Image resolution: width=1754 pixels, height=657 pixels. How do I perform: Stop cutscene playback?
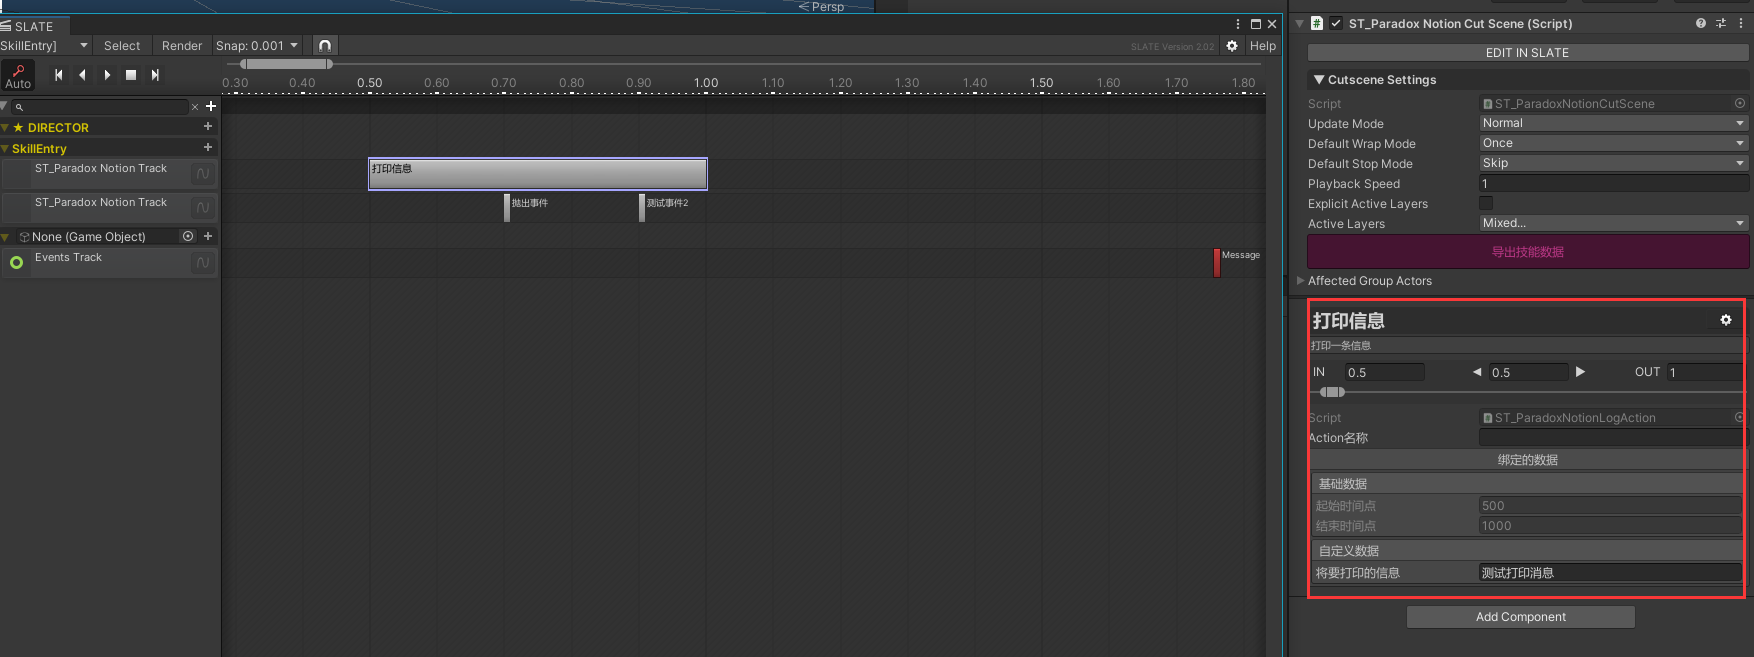(131, 75)
